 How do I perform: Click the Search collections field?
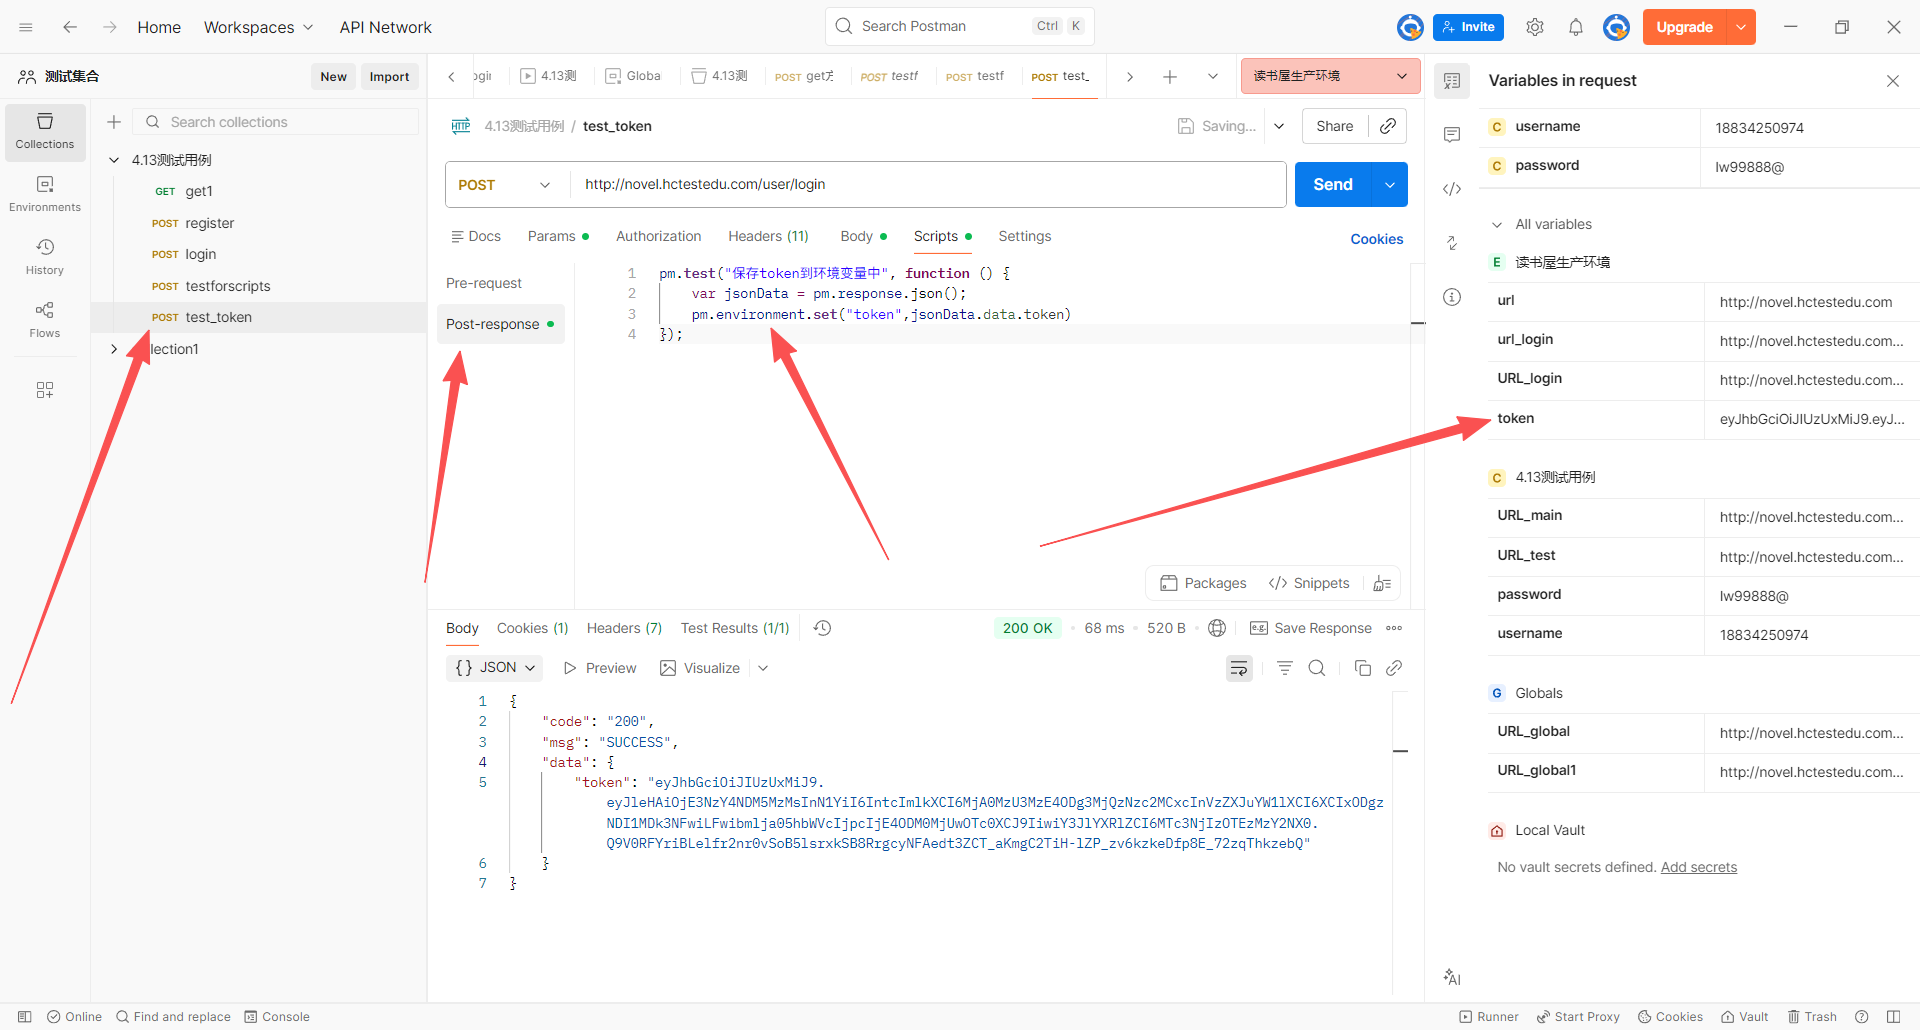[x=276, y=122]
